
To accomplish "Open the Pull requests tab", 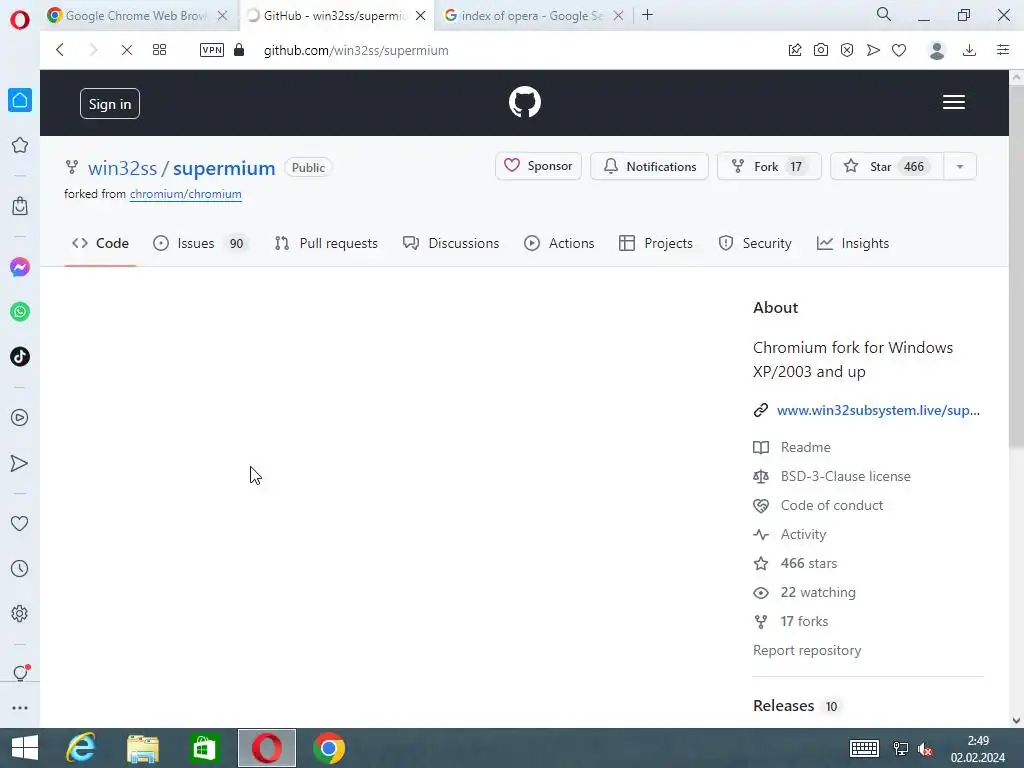I will click(326, 243).
